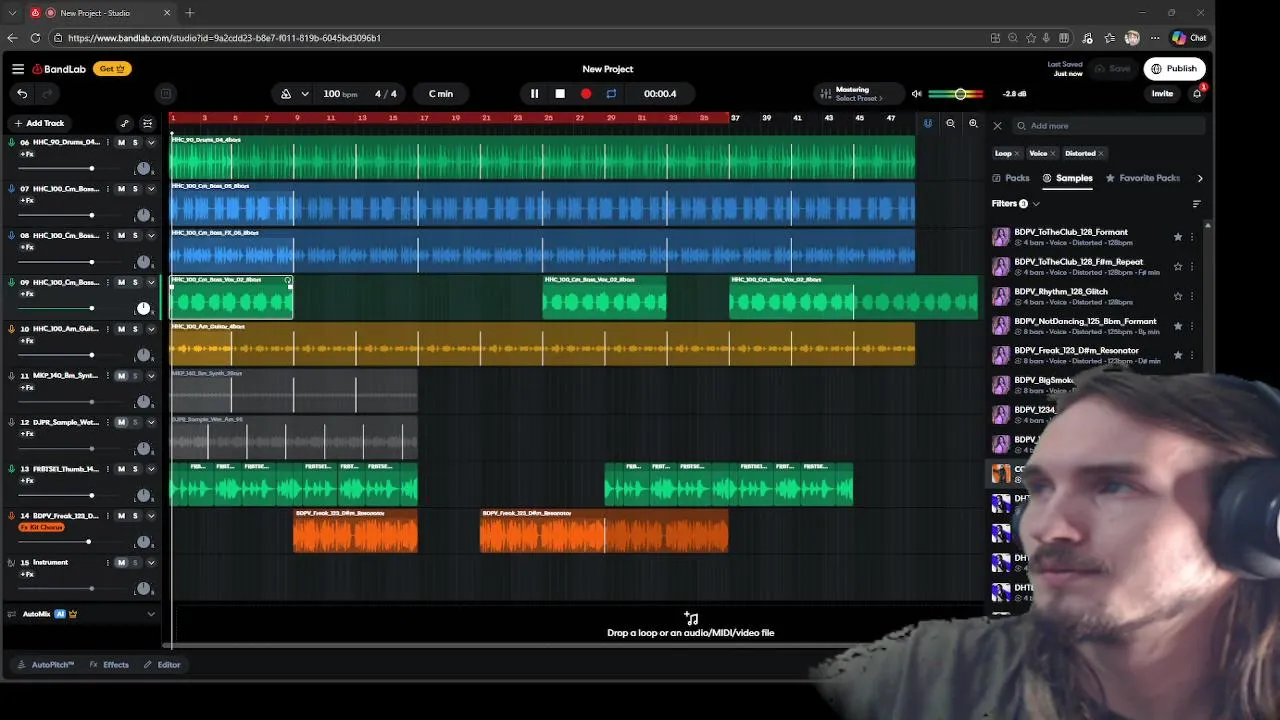Toggle cycle loop mode
Image resolution: width=1280 pixels, height=720 pixels.
pos(611,94)
